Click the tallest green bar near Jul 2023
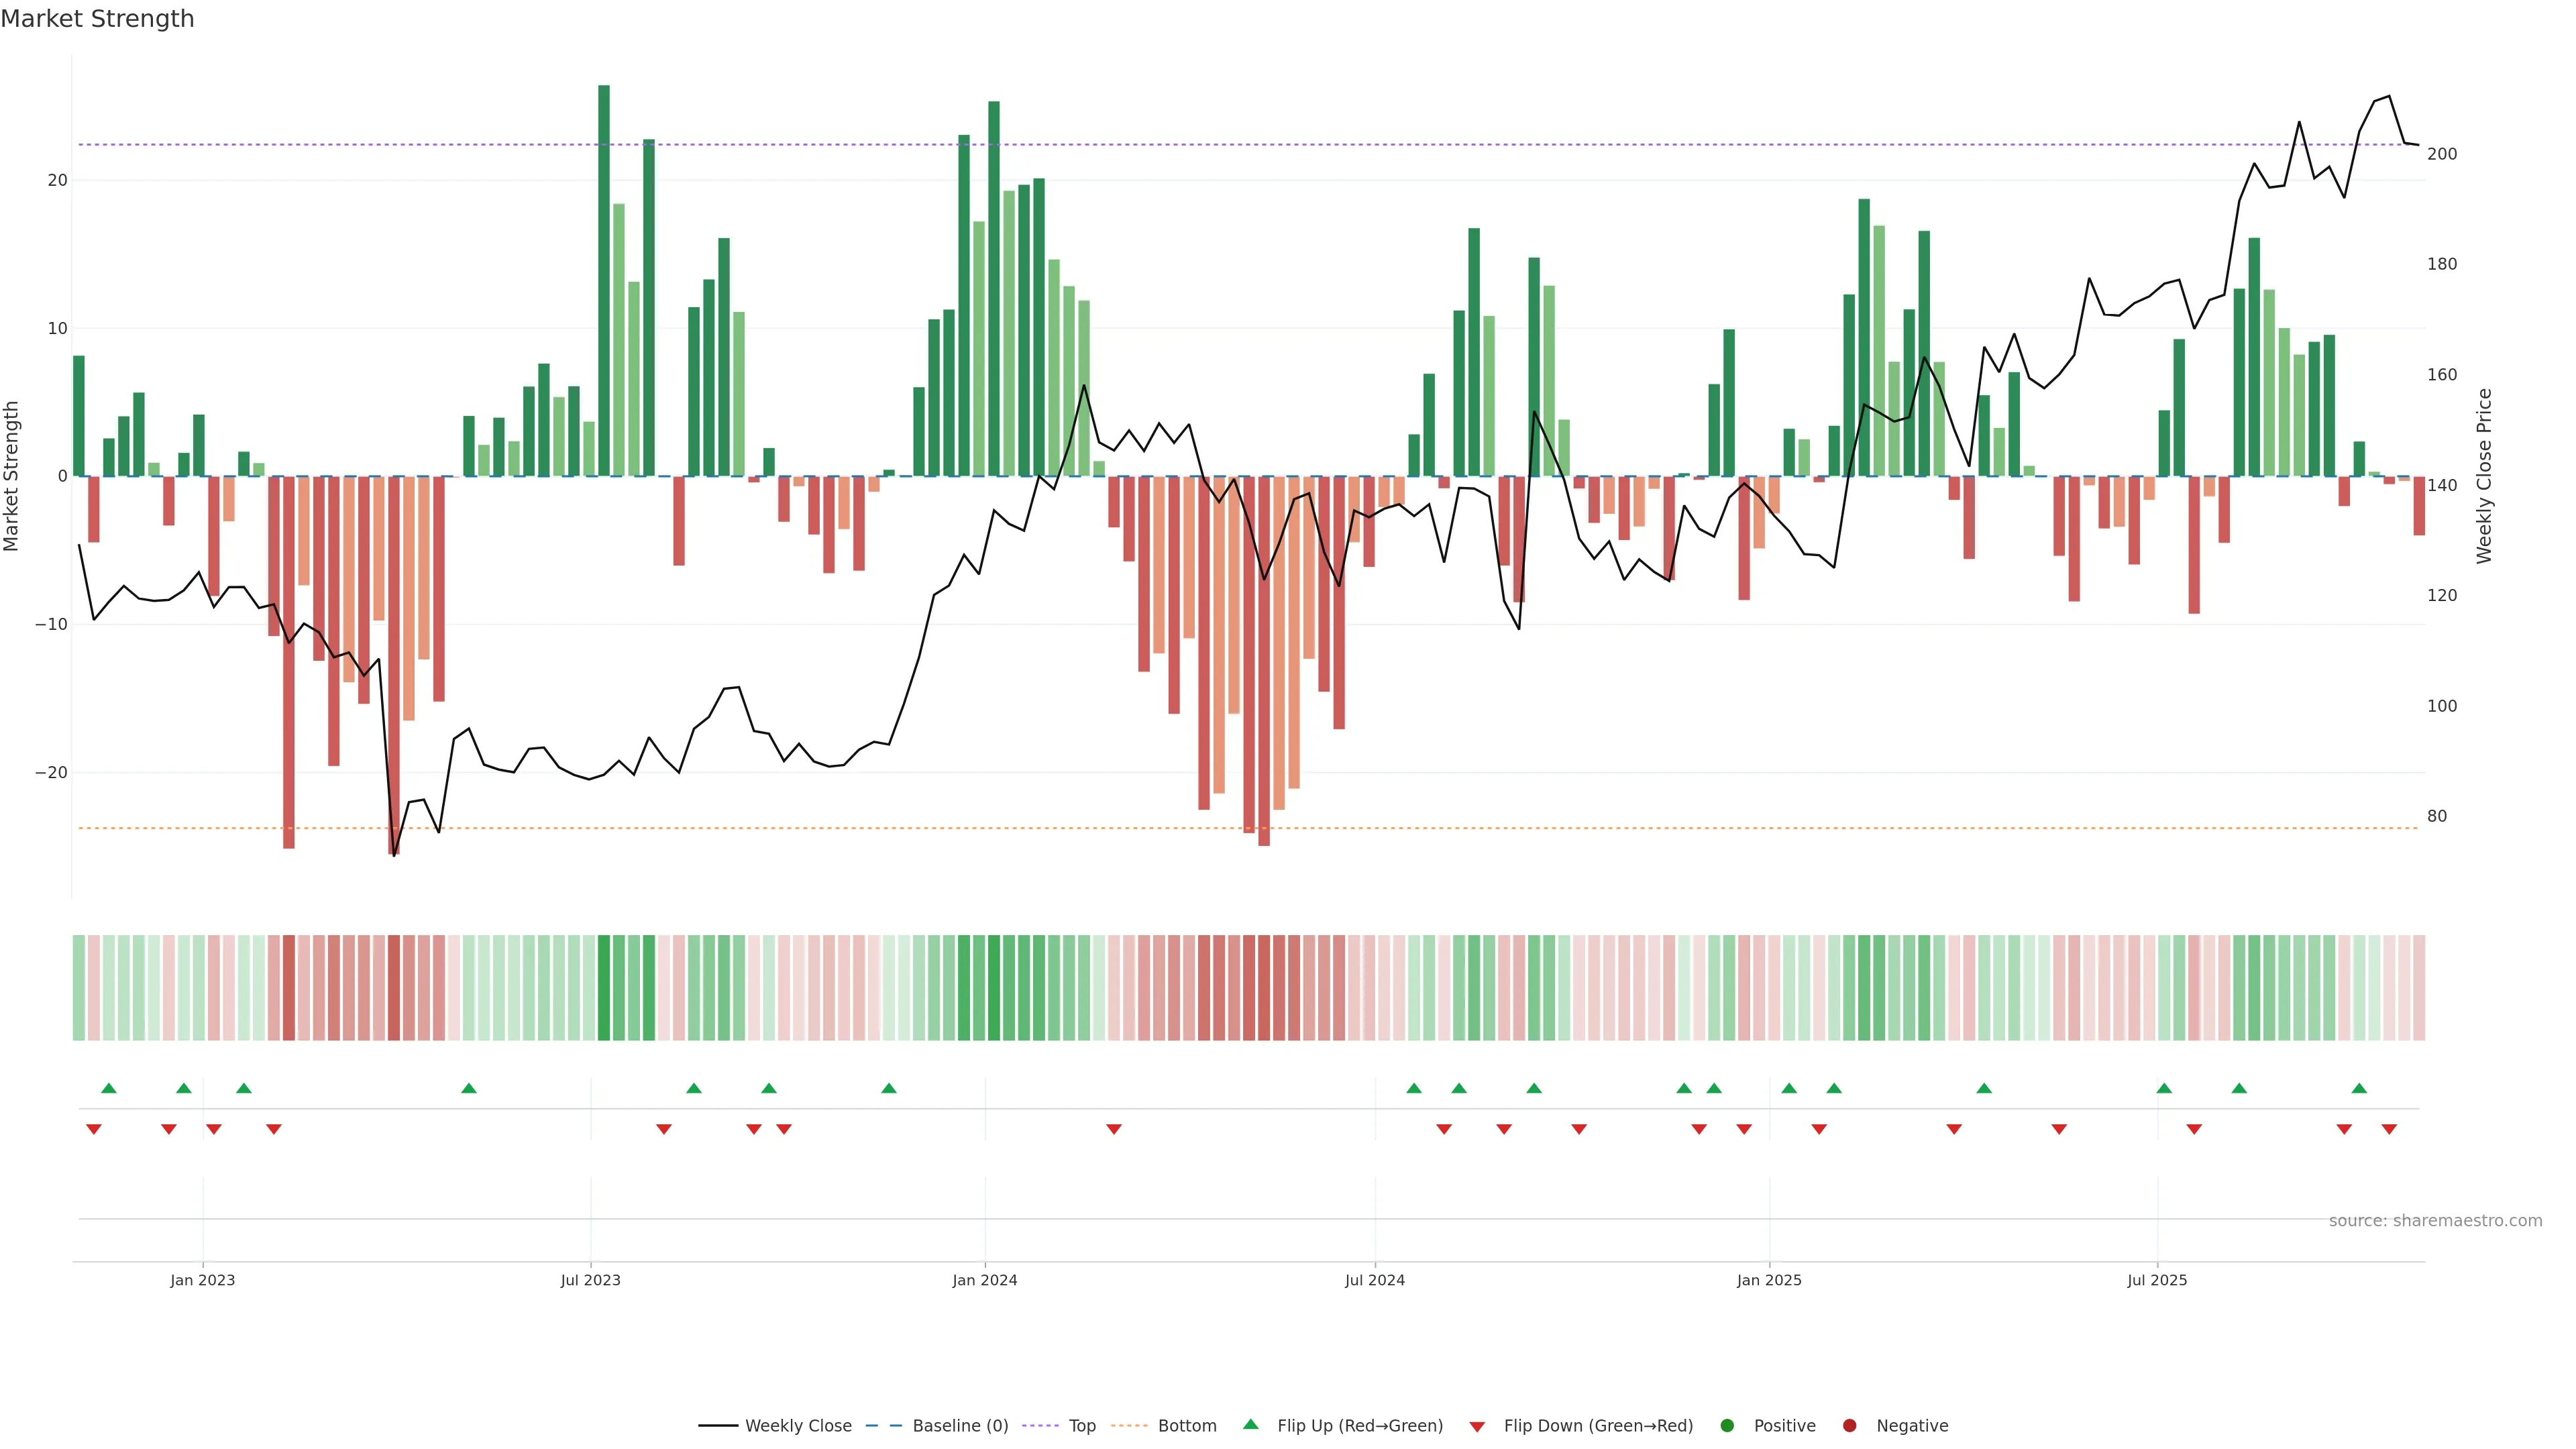The height and width of the screenshot is (1449, 2576). (604, 280)
